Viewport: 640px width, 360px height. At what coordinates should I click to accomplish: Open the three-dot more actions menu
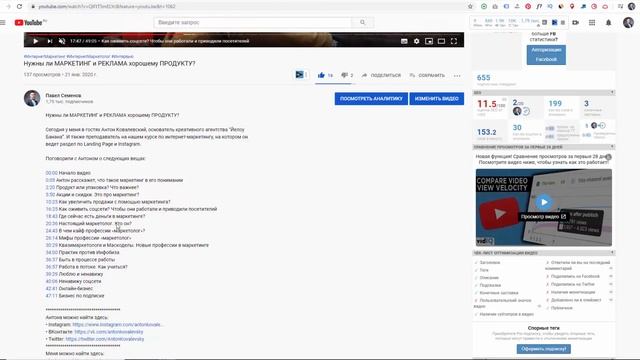[x=457, y=76]
